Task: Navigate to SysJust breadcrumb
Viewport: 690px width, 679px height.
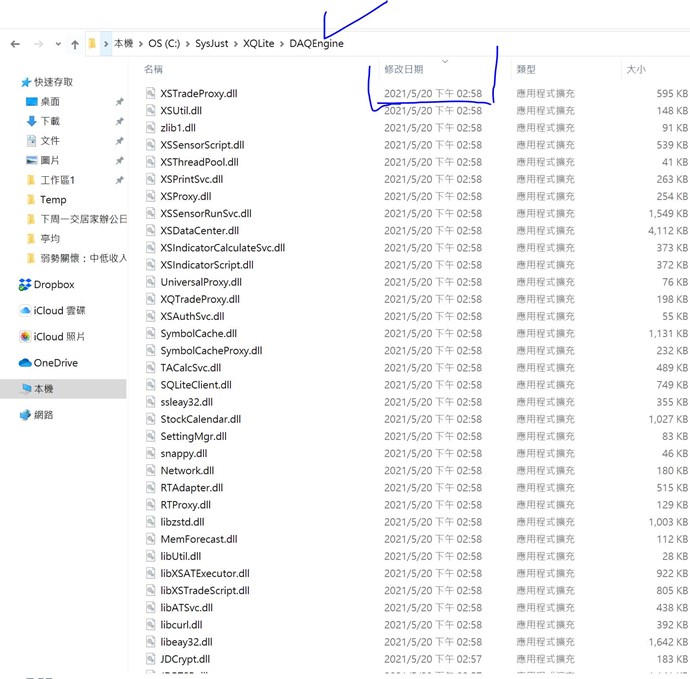Action: point(212,44)
